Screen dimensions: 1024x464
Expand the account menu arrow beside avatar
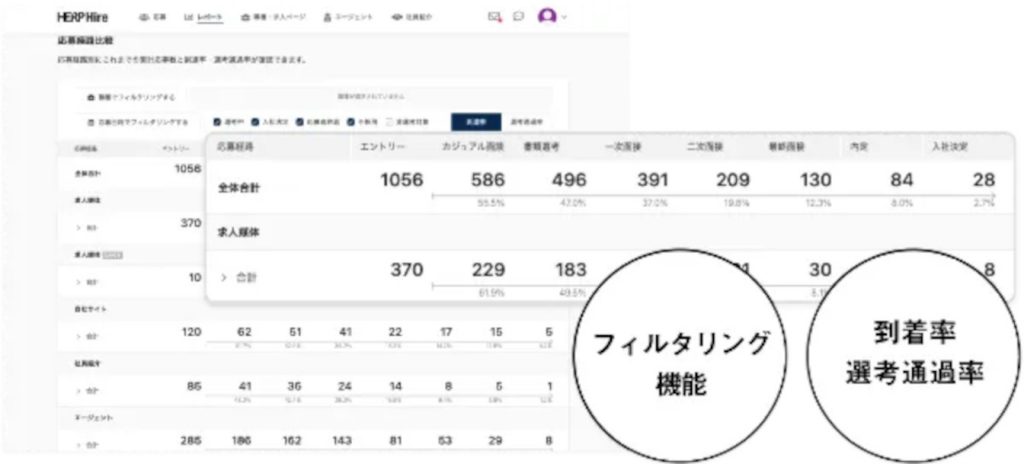click(x=564, y=17)
